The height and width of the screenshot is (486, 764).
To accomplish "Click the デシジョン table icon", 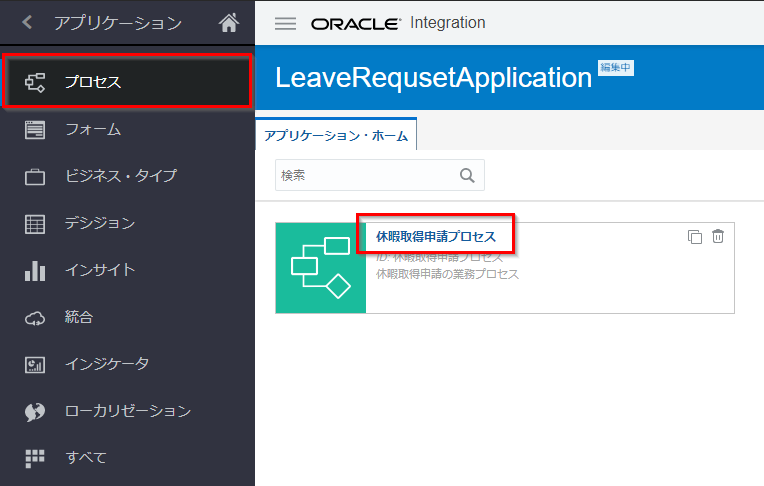I will click(x=35, y=224).
